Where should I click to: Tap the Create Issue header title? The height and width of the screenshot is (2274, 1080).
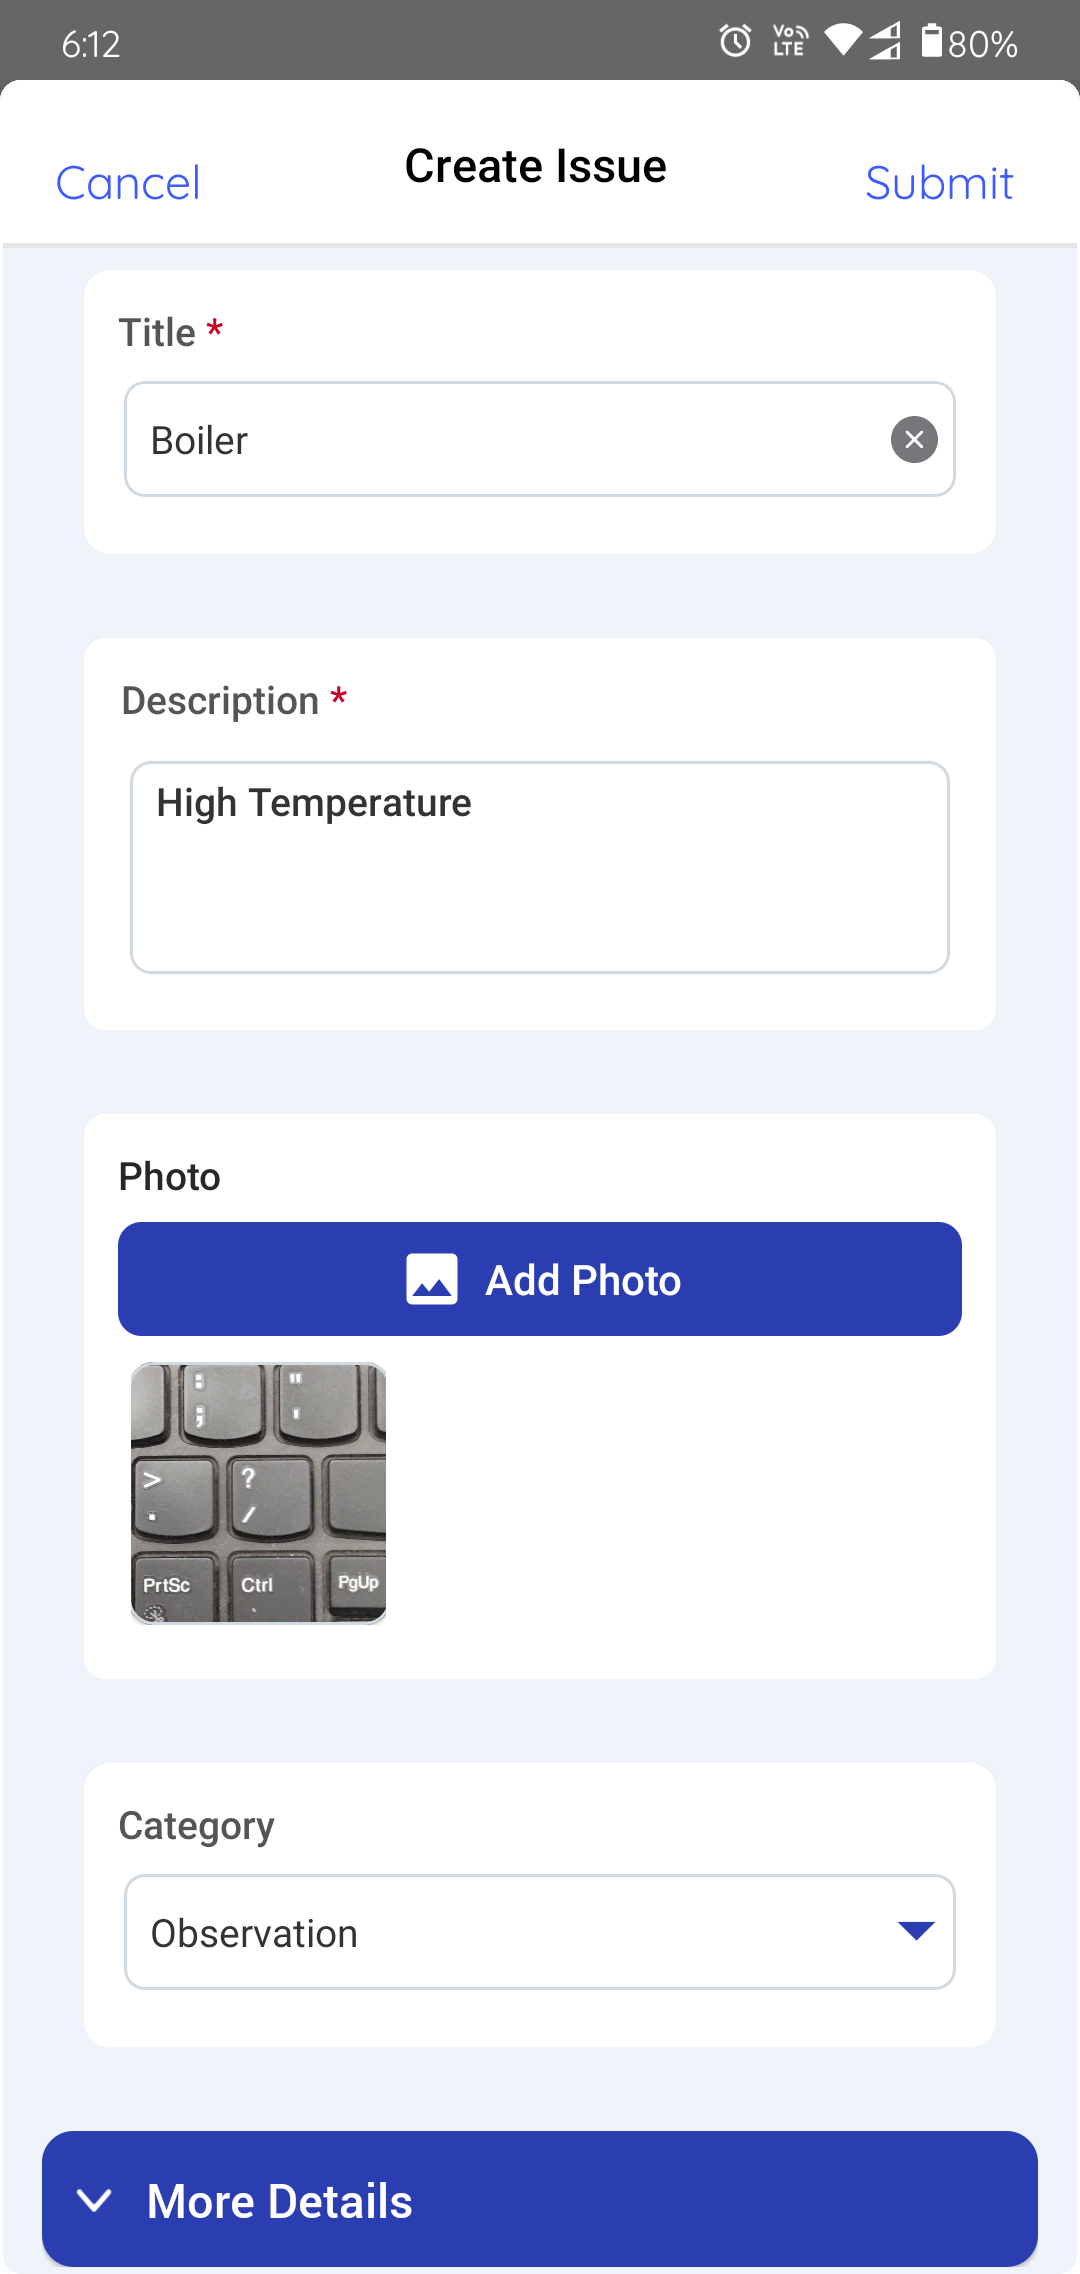tap(536, 166)
